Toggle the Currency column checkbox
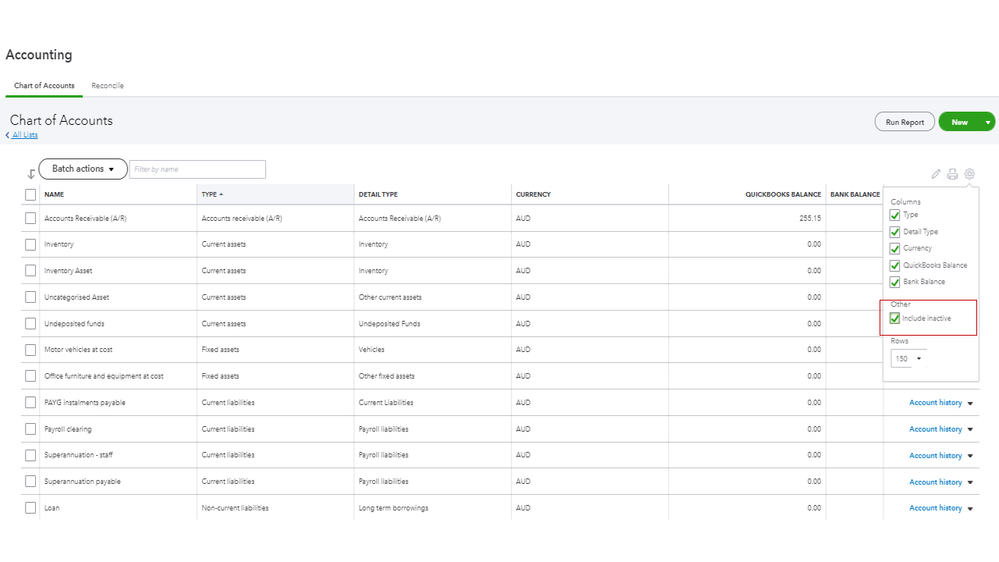The image size is (999, 562). coord(895,249)
